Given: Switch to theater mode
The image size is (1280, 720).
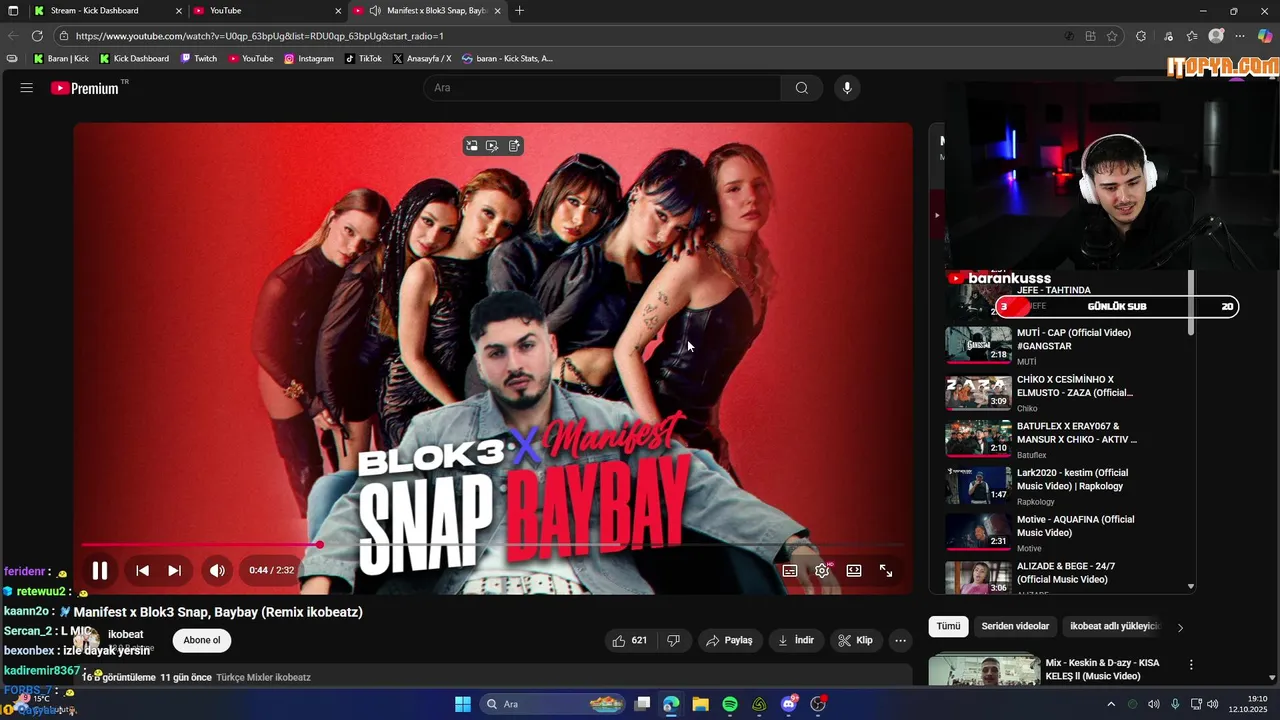Looking at the screenshot, I should coord(854,571).
